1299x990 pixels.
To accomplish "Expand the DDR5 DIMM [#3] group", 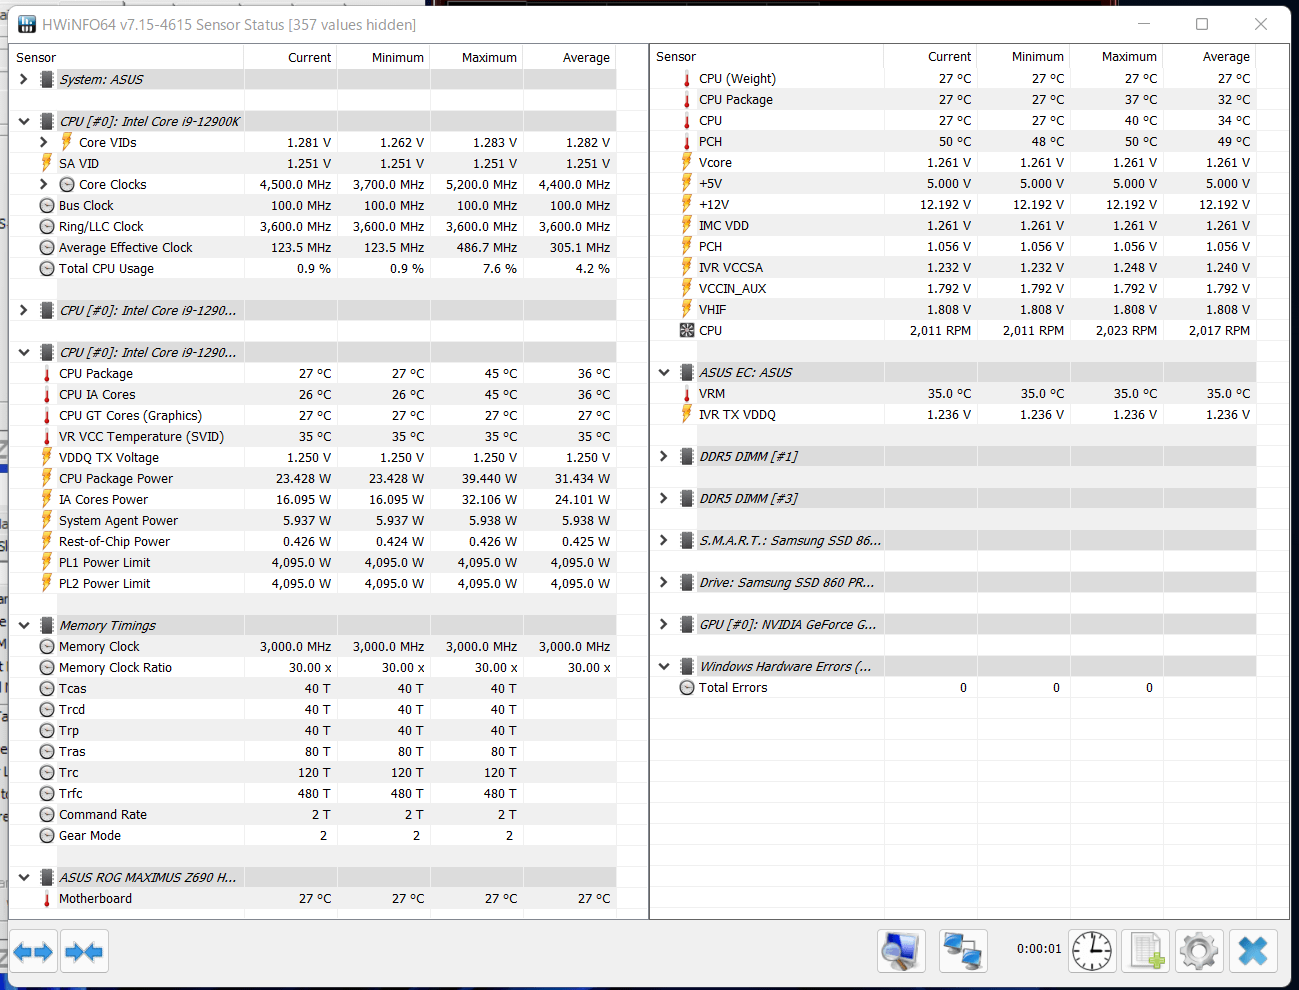I will tap(664, 498).
